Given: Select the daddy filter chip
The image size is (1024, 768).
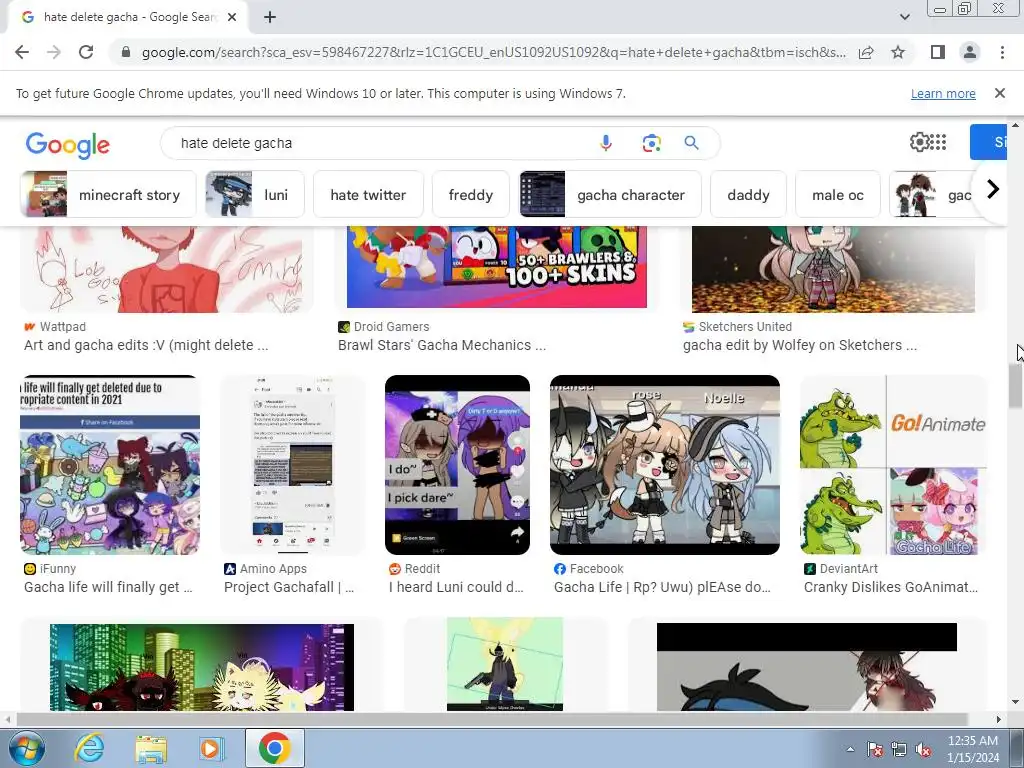Looking at the screenshot, I should click(x=748, y=195).
